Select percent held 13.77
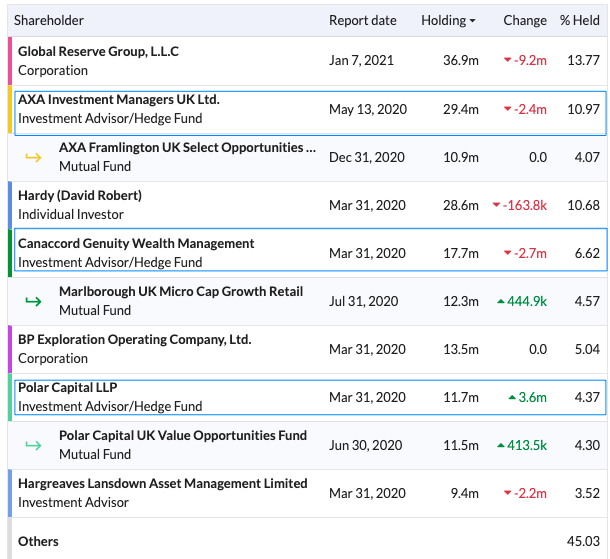 point(583,61)
